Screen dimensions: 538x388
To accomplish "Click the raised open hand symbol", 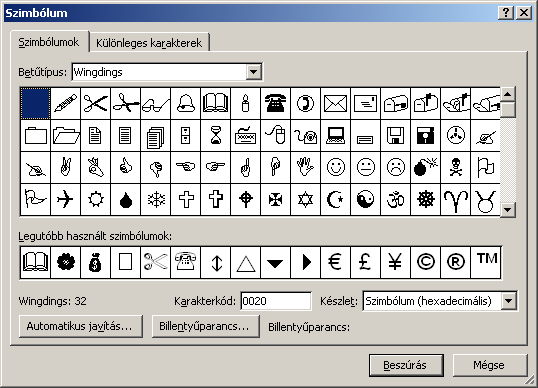I will pos(306,167).
